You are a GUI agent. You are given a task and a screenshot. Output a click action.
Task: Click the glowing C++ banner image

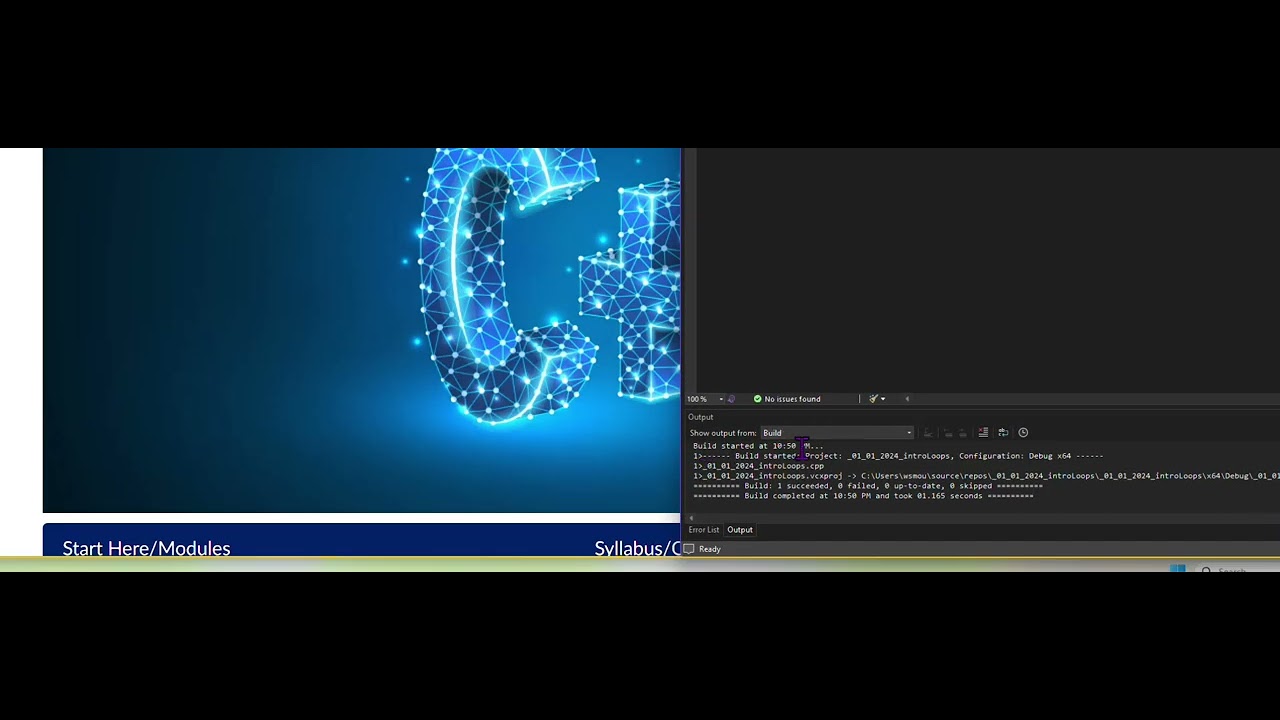(x=361, y=330)
